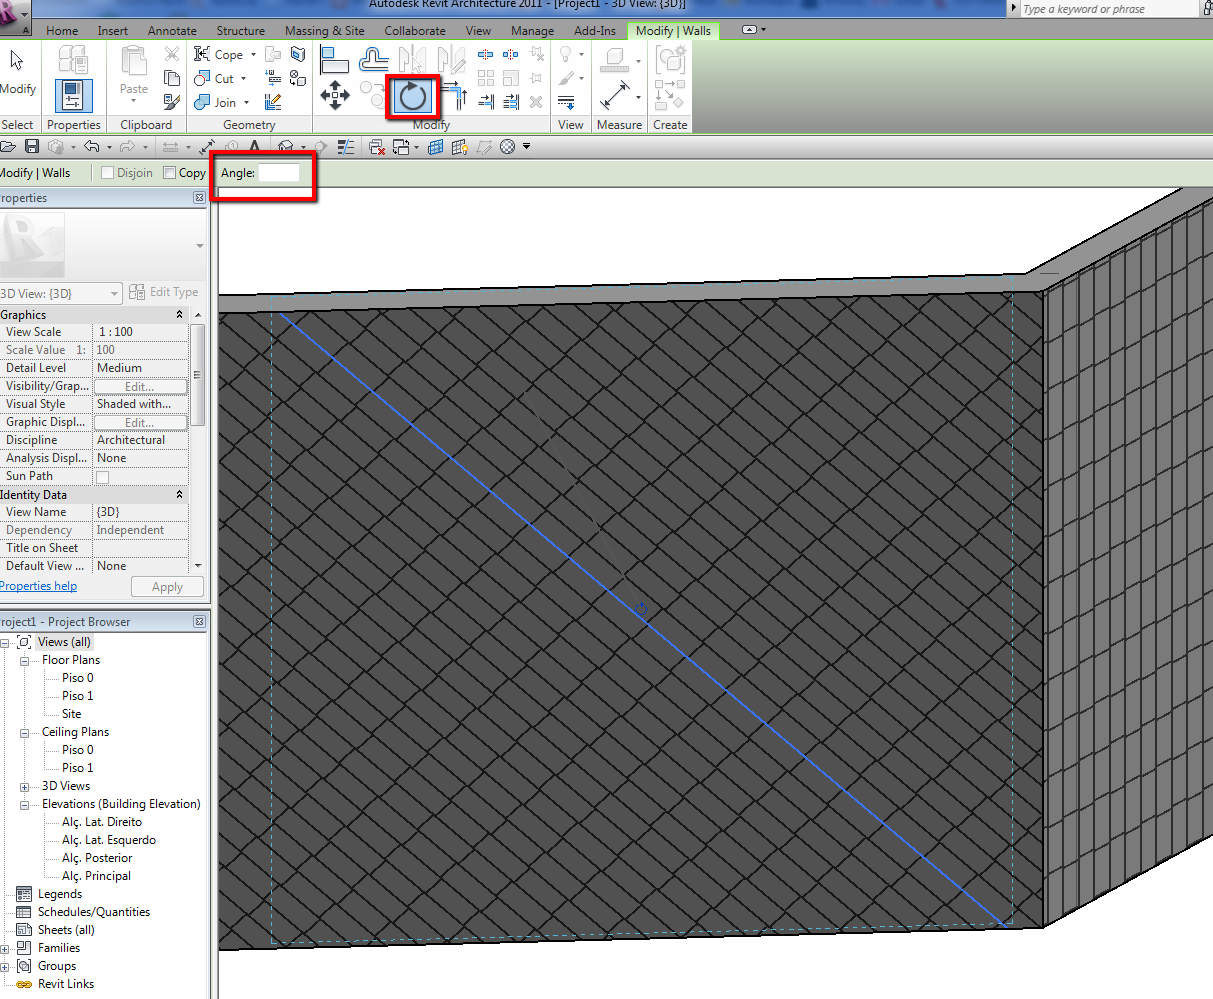The height and width of the screenshot is (999, 1213).
Task: Select the Align tool in the Modify panel
Action: point(334,60)
